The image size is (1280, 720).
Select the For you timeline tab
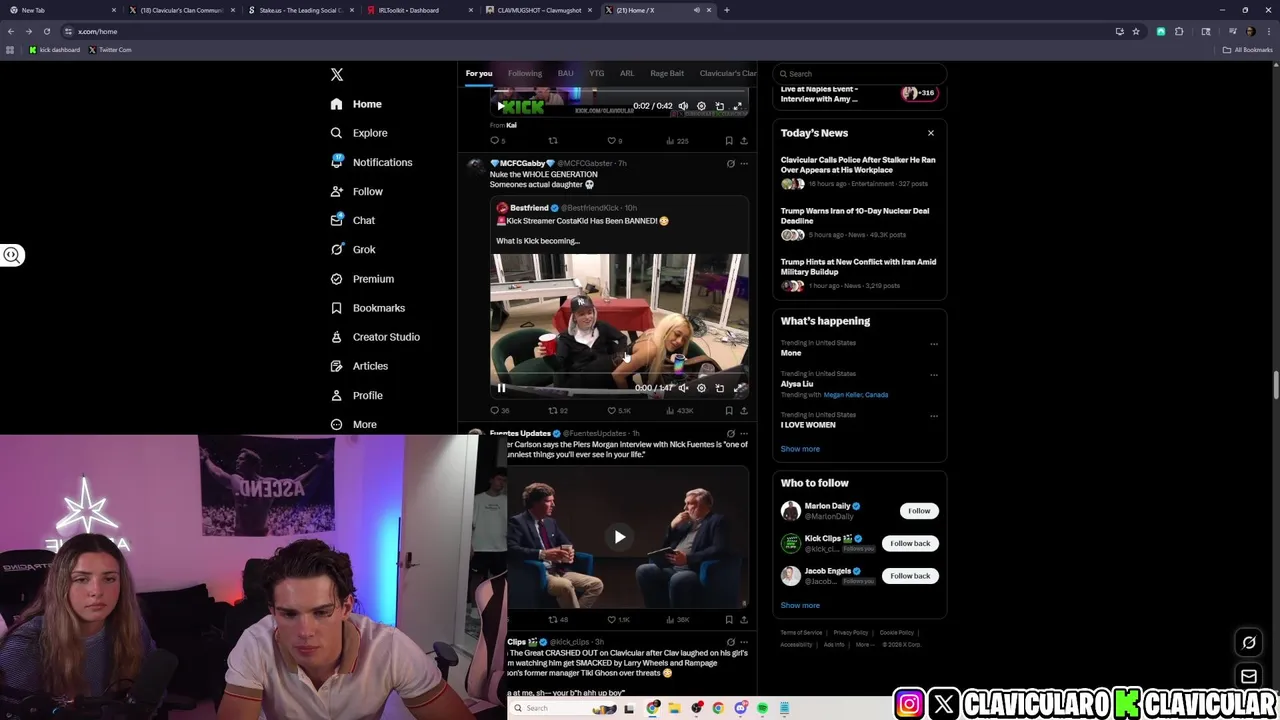click(x=479, y=73)
